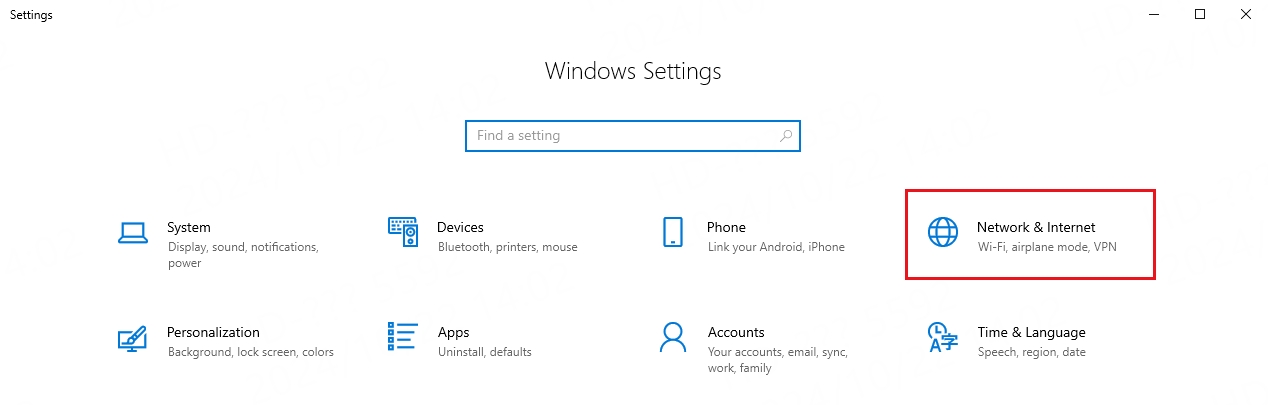Click the Network & Internet globe icon
1268x405 pixels.
point(942,232)
